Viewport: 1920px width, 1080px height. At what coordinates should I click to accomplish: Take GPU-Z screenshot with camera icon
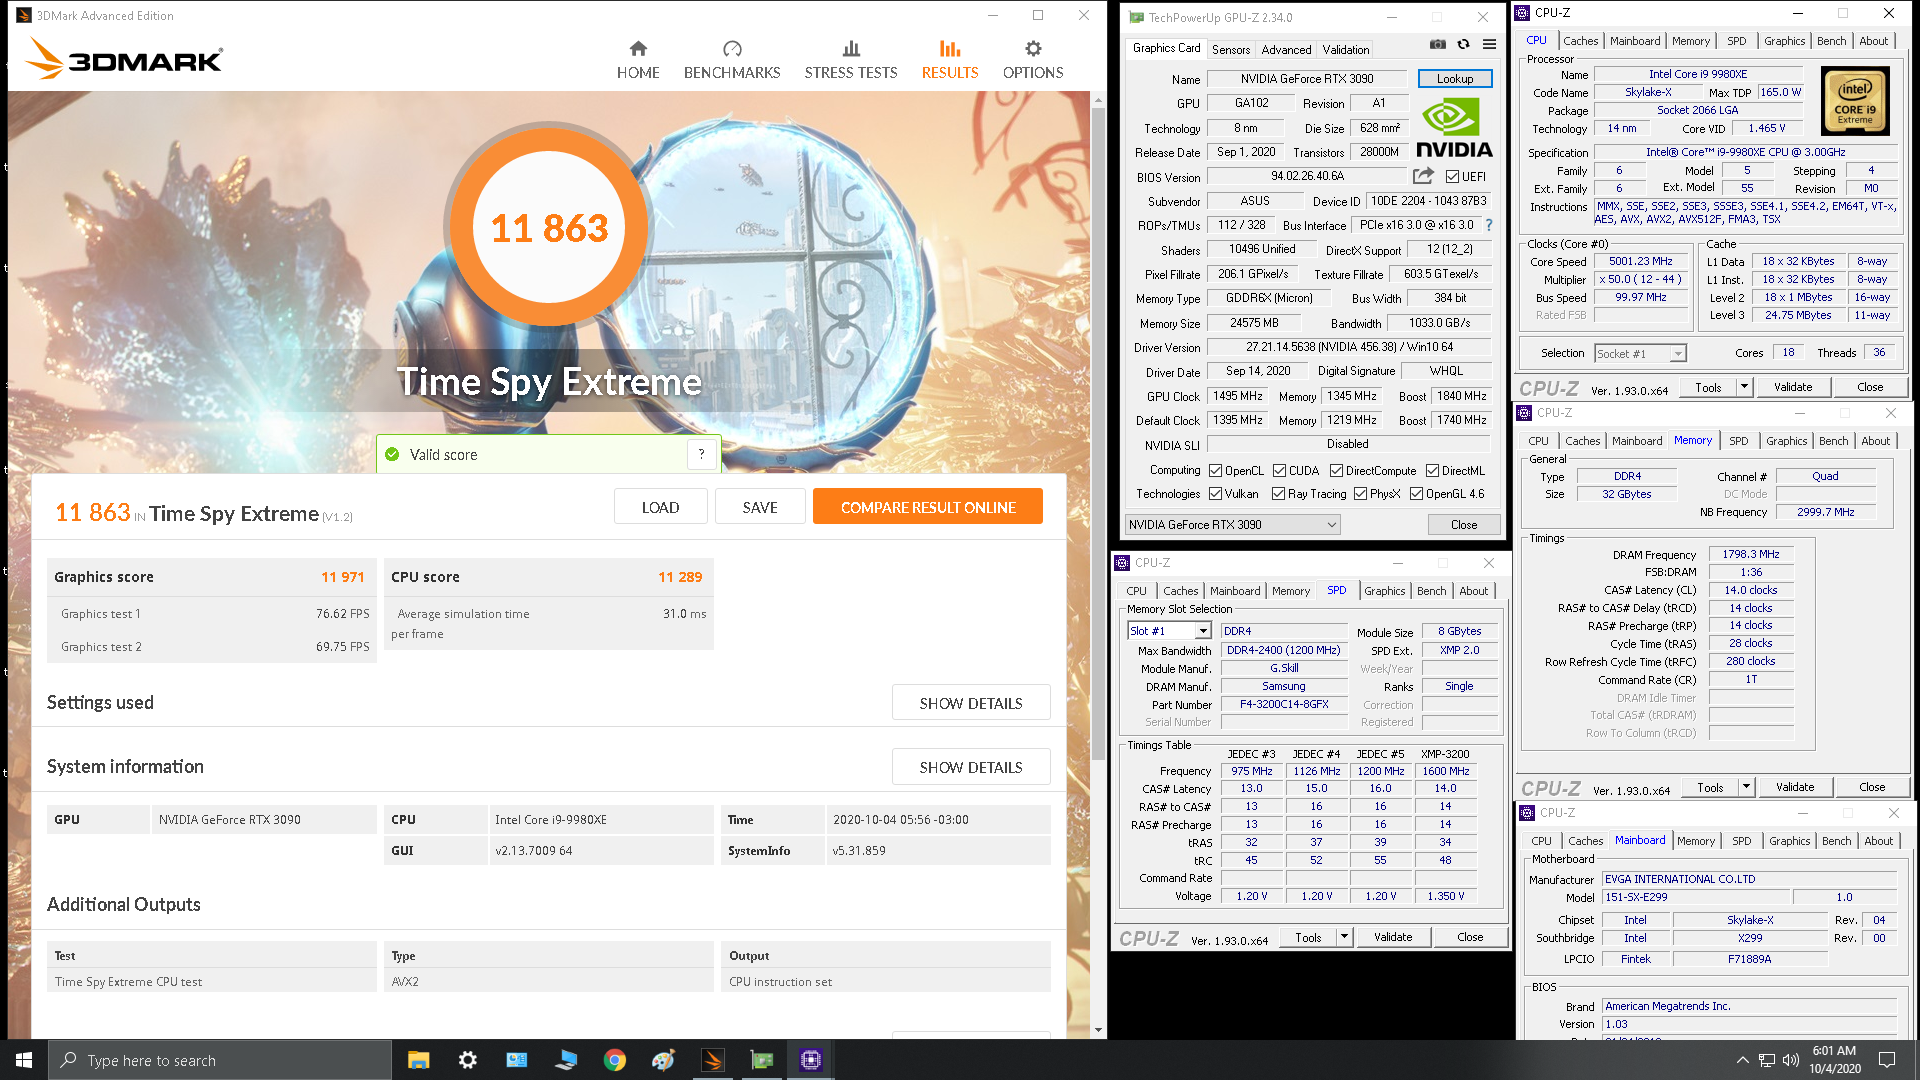tap(1437, 44)
